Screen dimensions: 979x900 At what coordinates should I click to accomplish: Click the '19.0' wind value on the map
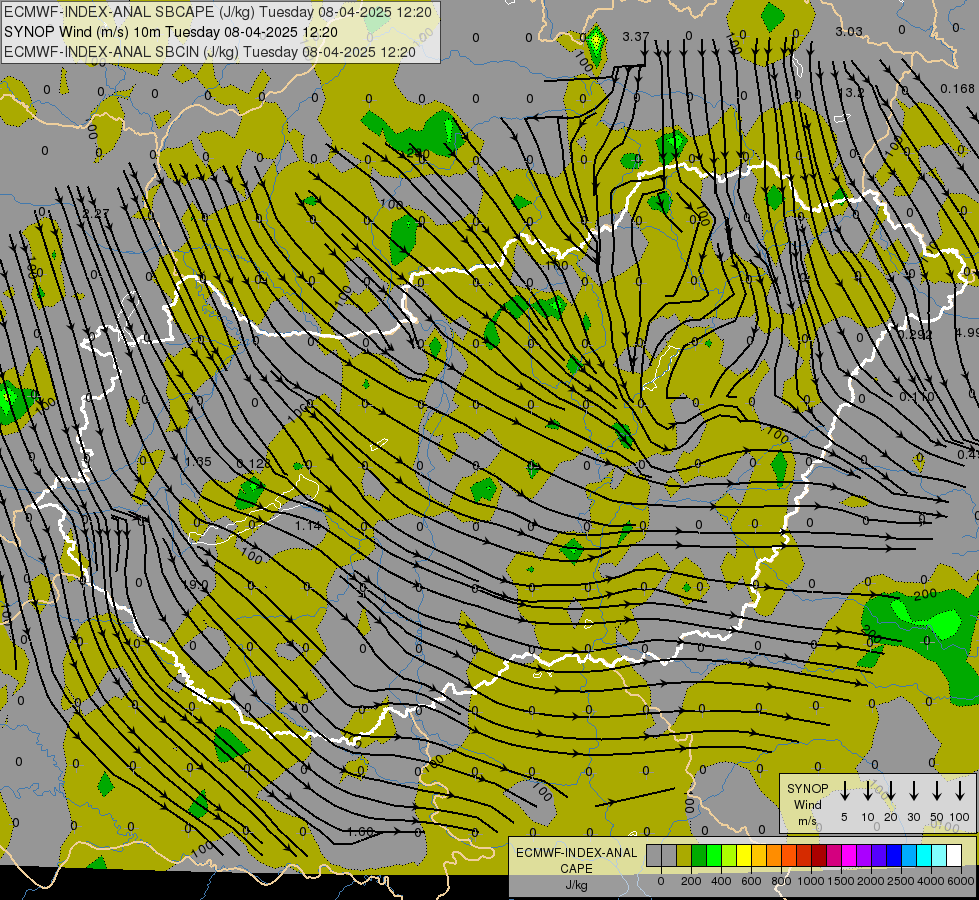click(196, 585)
